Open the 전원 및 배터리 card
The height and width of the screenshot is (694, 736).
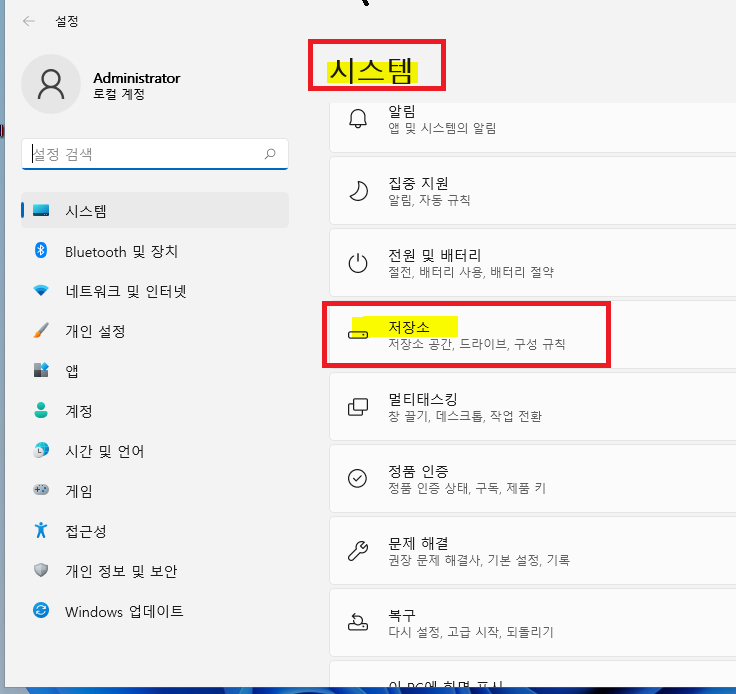(x=533, y=263)
